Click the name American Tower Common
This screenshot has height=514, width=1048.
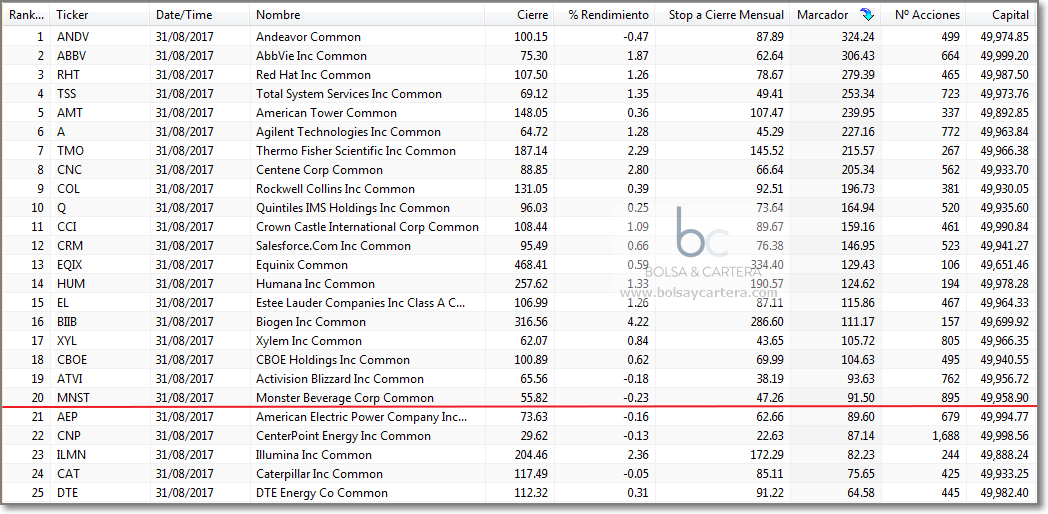coord(326,113)
